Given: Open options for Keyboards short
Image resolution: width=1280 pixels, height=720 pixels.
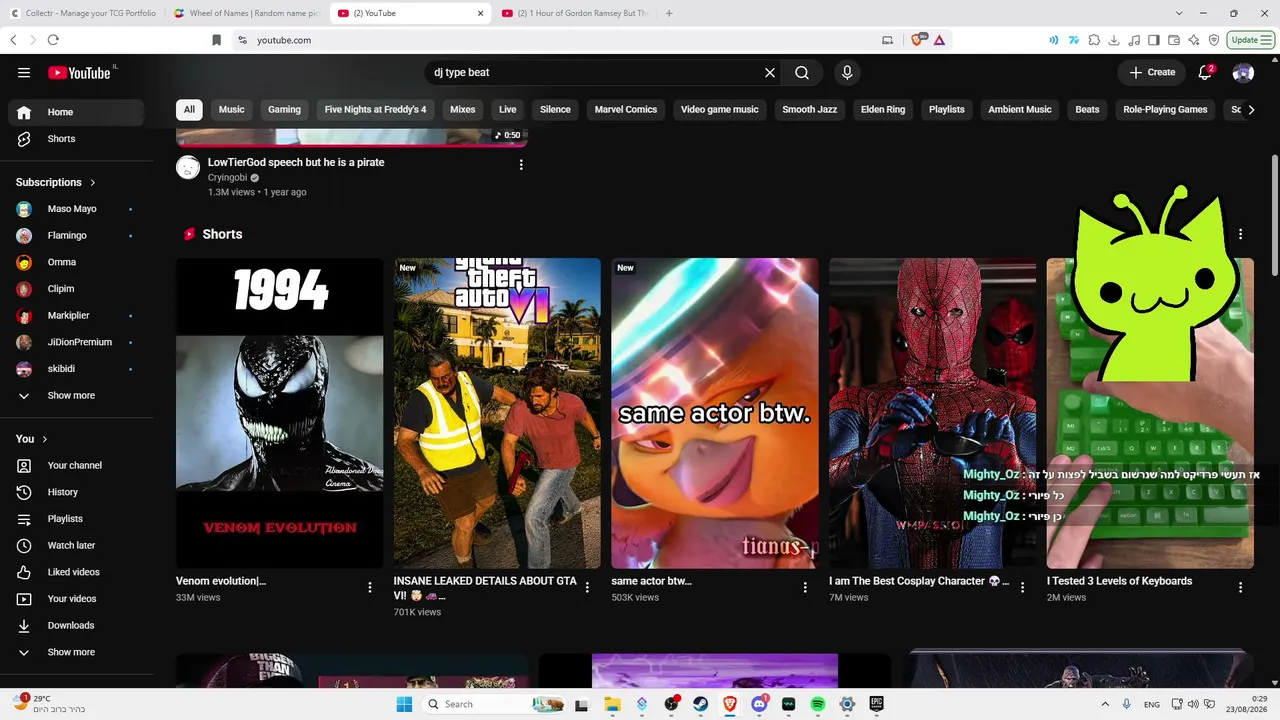Looking at the screenshot, I should pyautogui.click(x=1240, y=588).
